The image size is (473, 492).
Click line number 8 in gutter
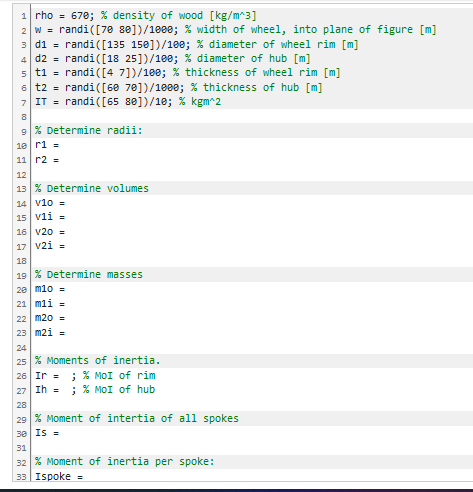tap(24, 117)
